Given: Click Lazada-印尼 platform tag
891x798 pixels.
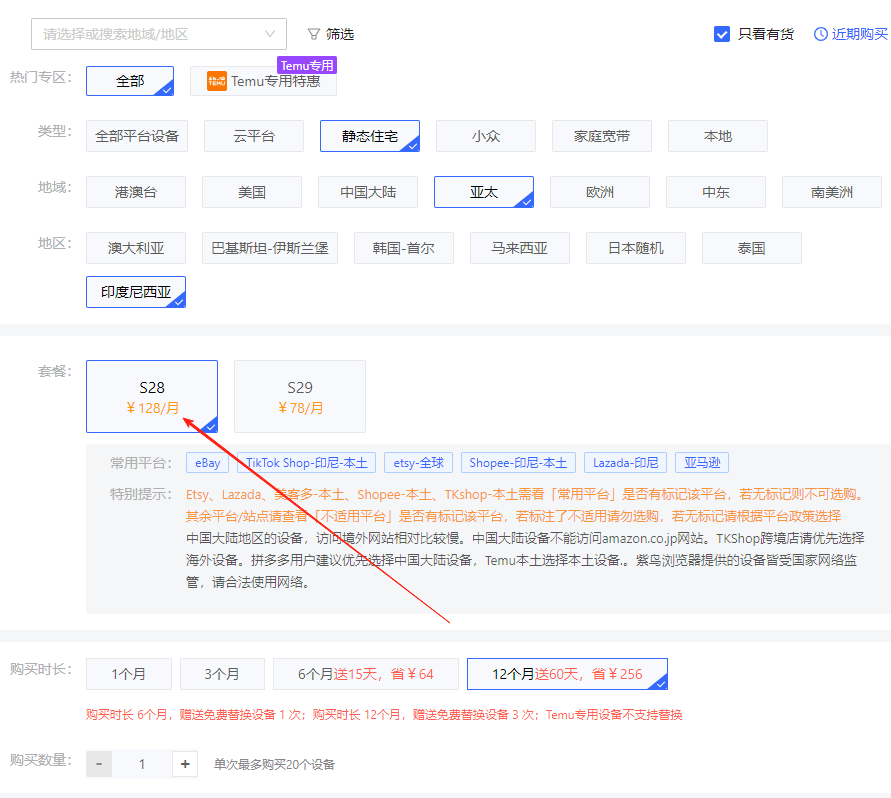Looking at the screenshot, I should pos(625,463).
